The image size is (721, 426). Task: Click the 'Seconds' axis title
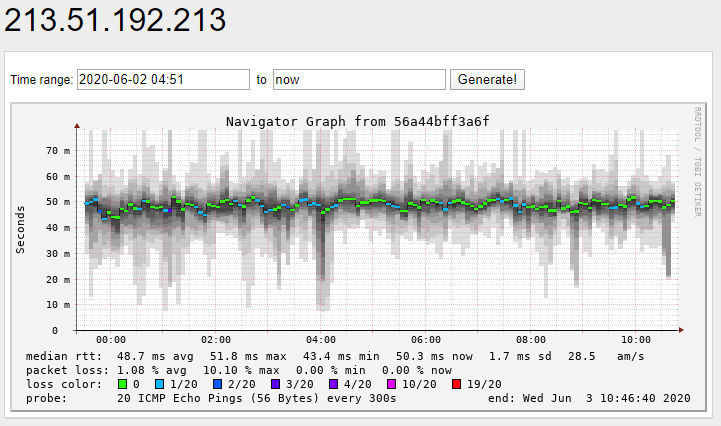pyautogui.click(x=20, y=230)
